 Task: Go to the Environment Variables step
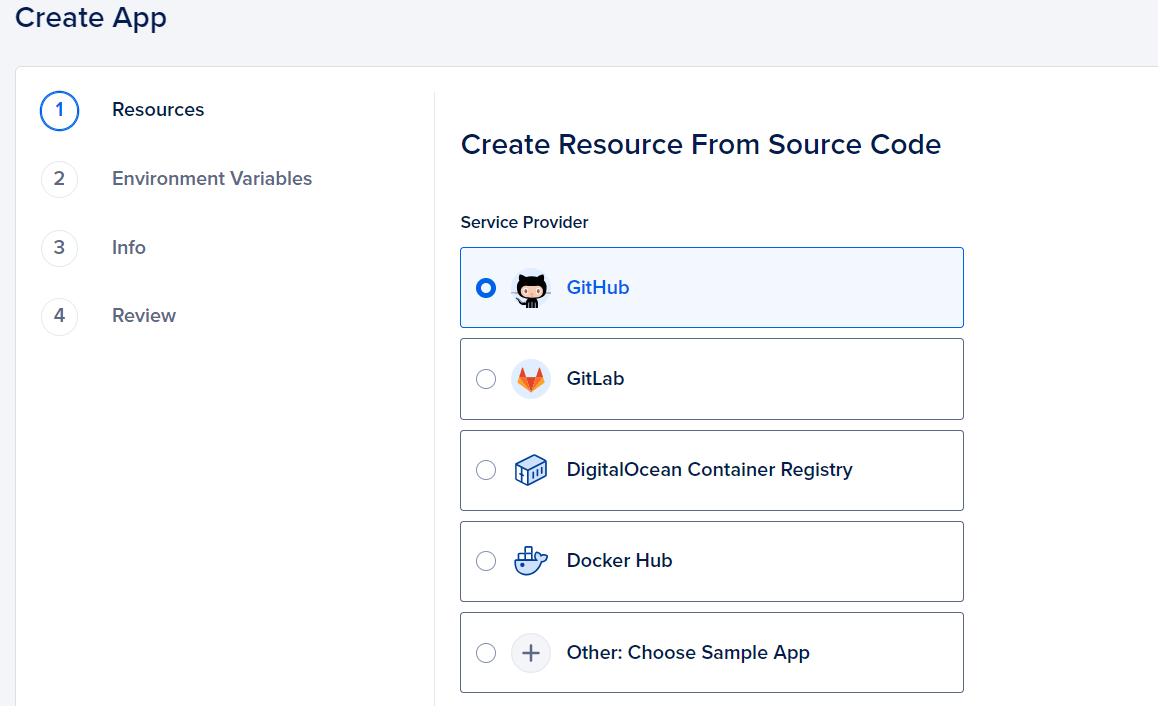[212, 179]
